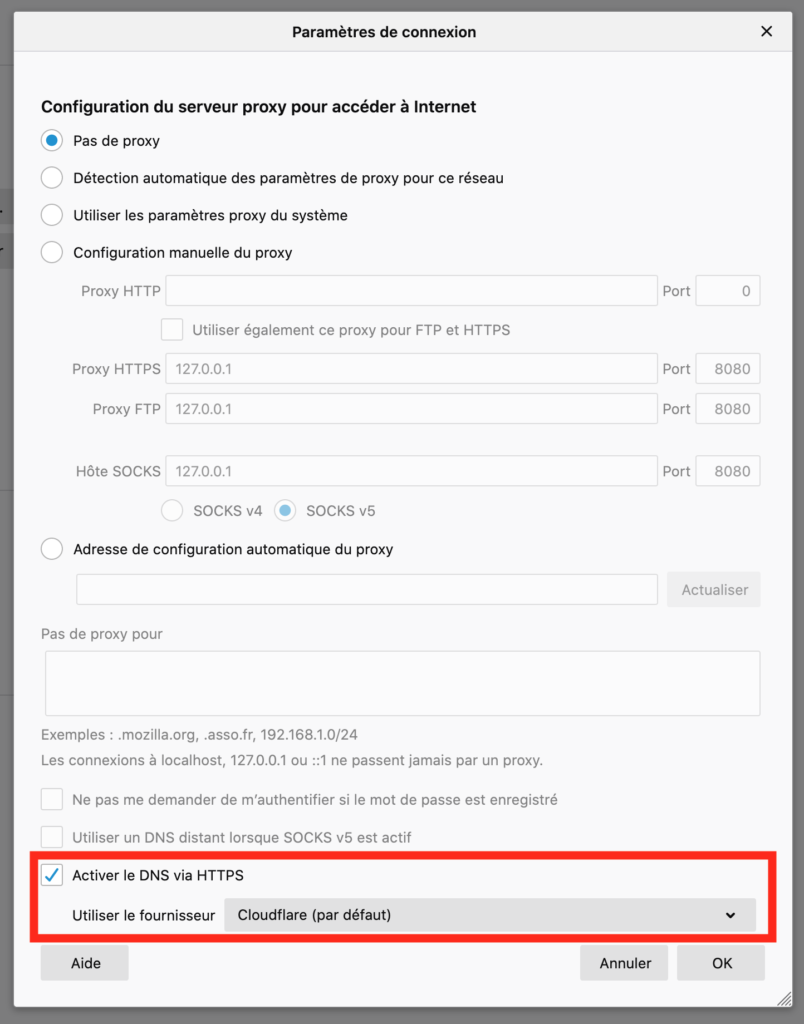The height and width of the screenshot is (1024, 804).
Task: Select the "Pas de proxy" radio option
Action: (52, 141)
